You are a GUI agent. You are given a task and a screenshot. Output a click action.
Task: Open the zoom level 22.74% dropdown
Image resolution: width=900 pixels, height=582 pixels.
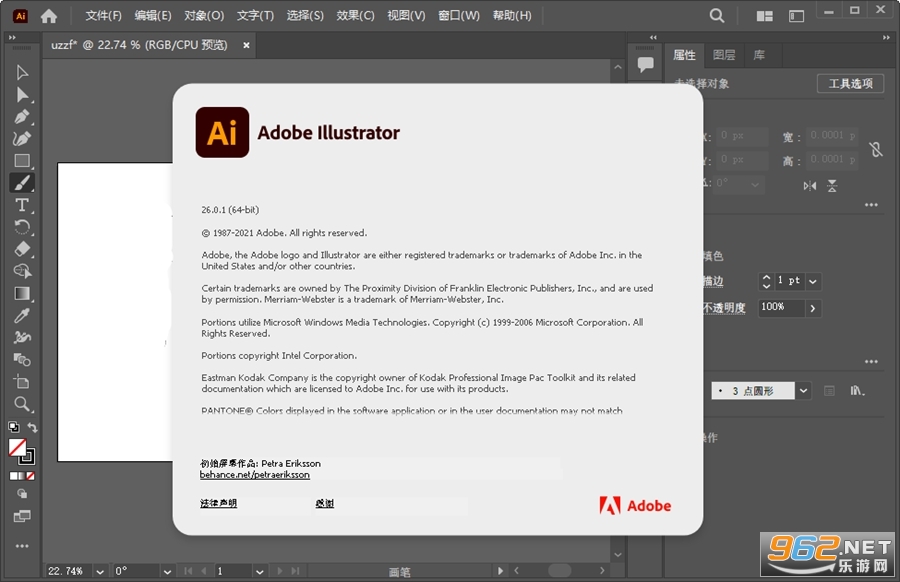coord(100,572)
